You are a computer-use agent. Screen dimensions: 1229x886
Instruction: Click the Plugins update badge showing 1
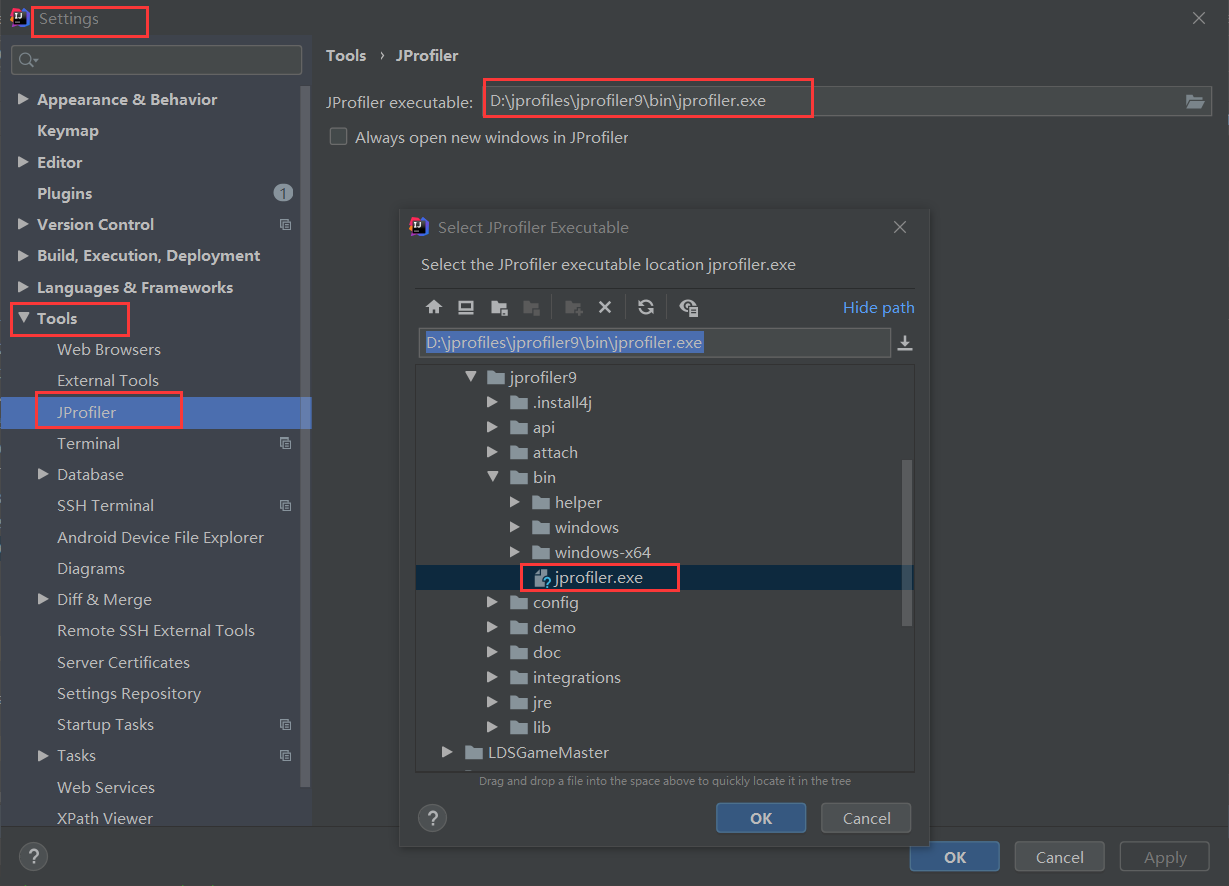[x=283, y=193]
